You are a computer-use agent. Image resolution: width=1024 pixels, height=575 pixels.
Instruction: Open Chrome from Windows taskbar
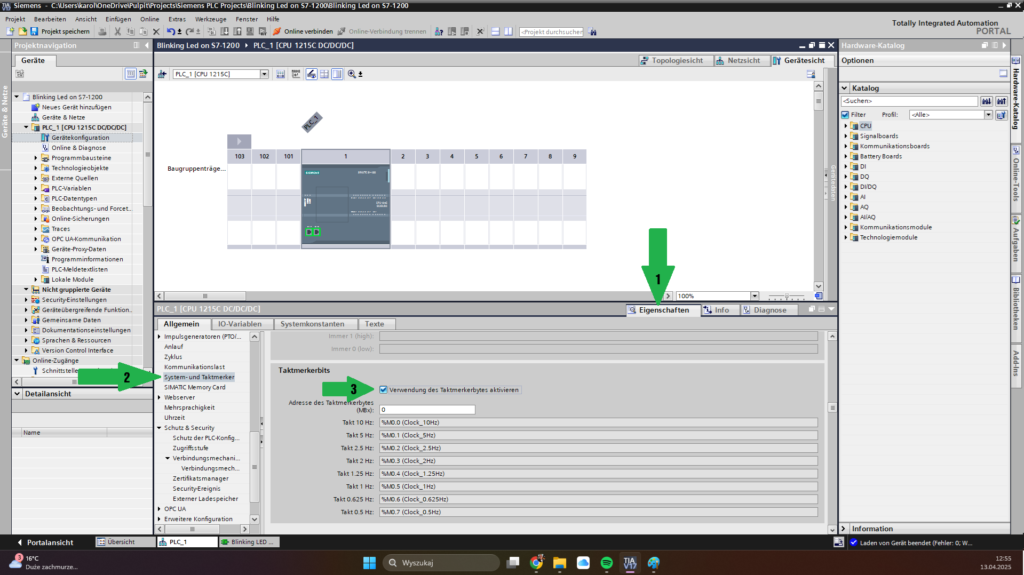click(x=536, y=563)
